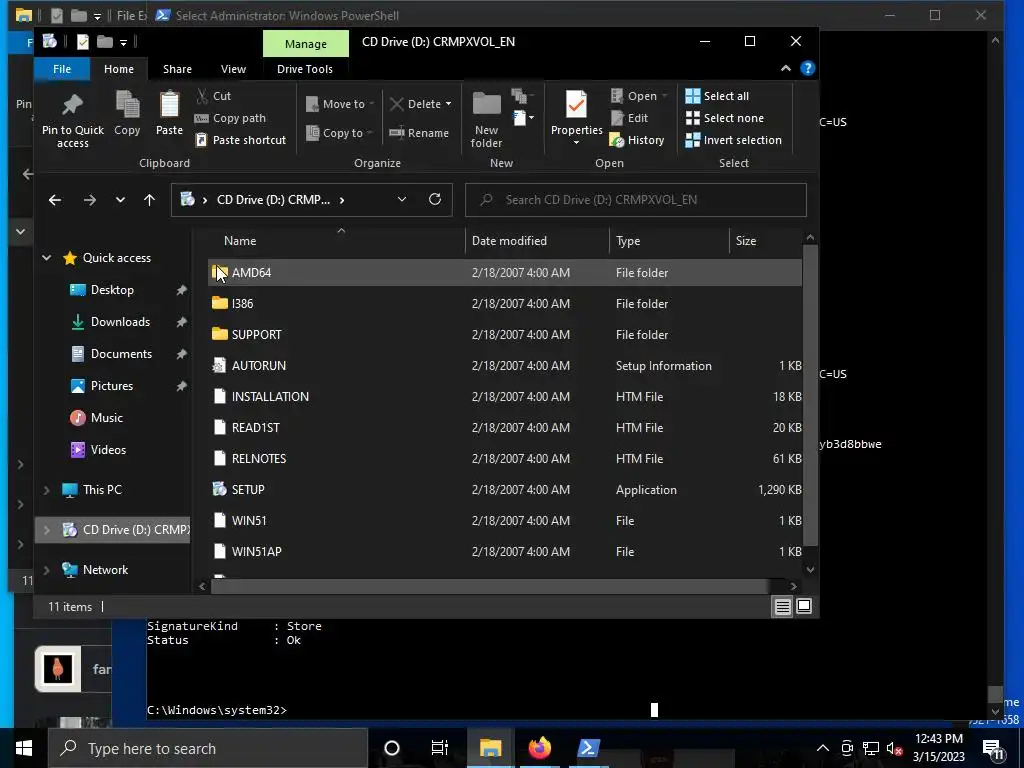Collapse Quick access tree
Viewport: 1024px width, 768px height.
pos(46,258)
